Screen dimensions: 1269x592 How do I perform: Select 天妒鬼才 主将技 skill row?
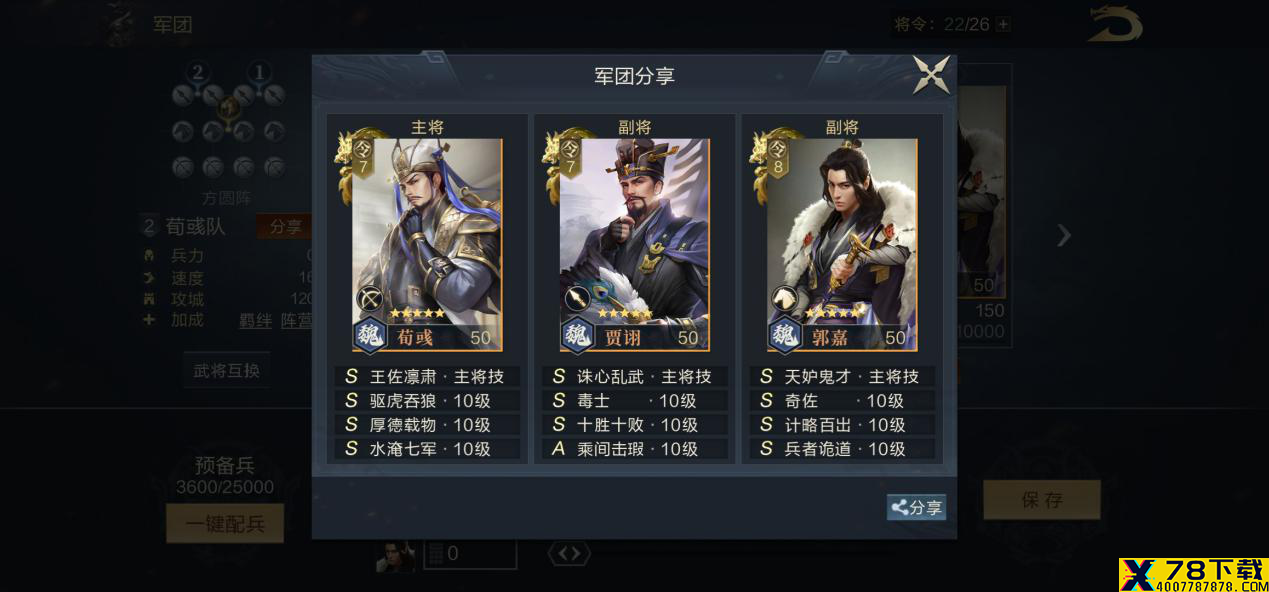coord(842,377)
